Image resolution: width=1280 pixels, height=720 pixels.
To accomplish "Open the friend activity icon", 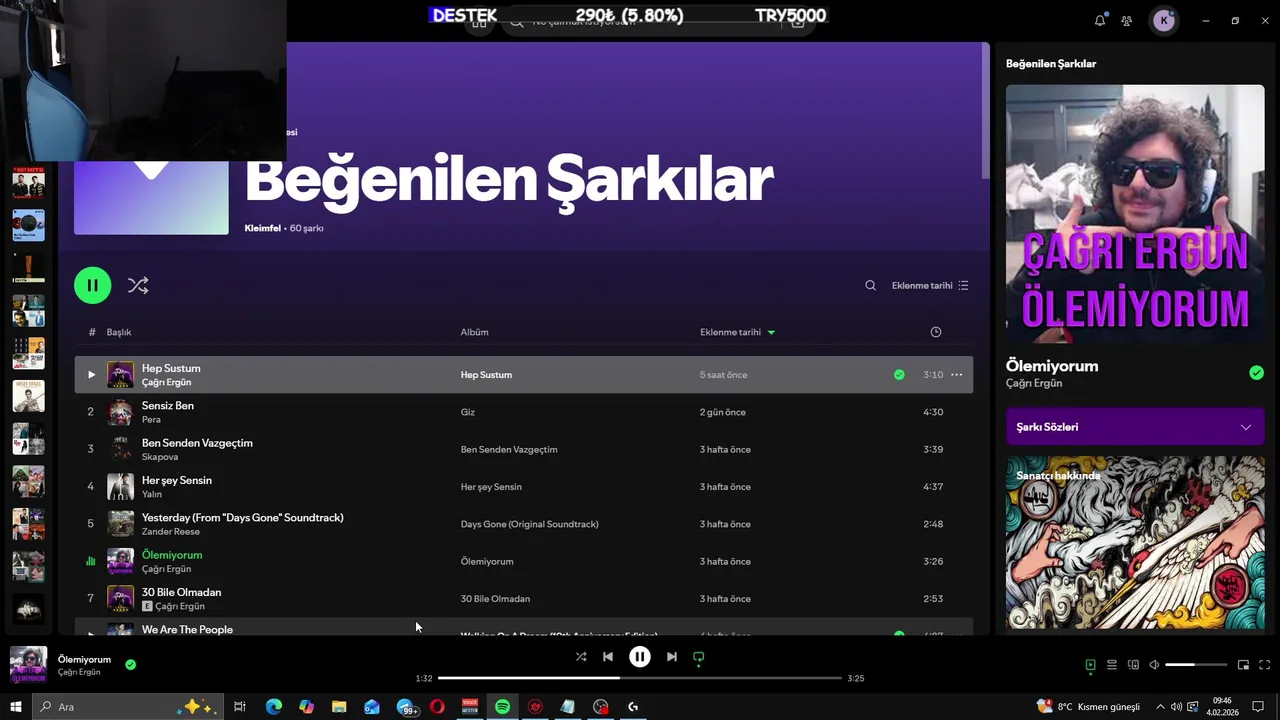I will 1127,20.
